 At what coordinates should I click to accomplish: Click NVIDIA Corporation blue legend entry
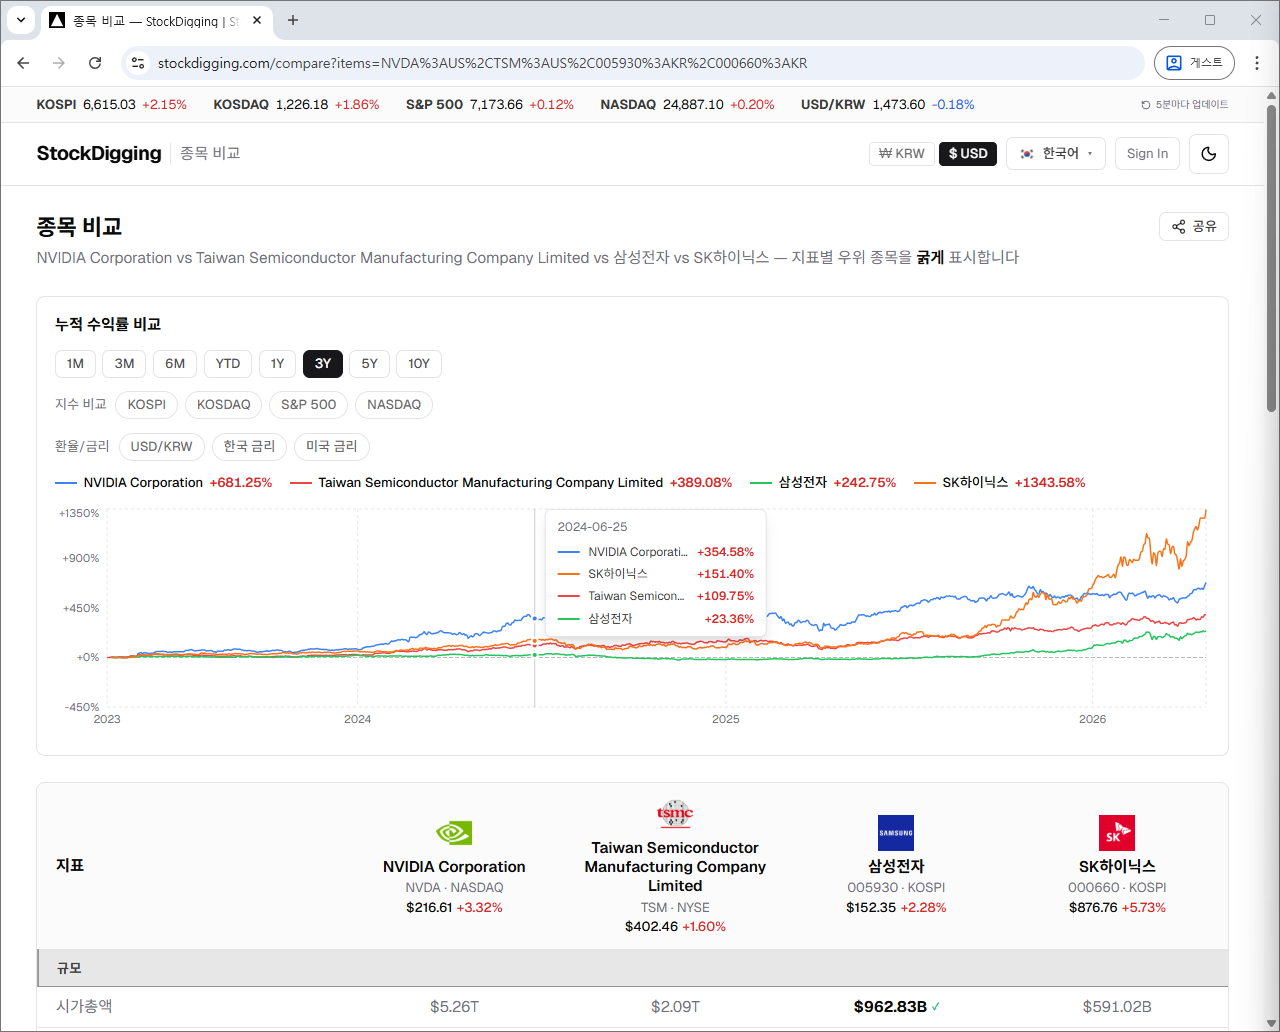(x=164, y=482)
